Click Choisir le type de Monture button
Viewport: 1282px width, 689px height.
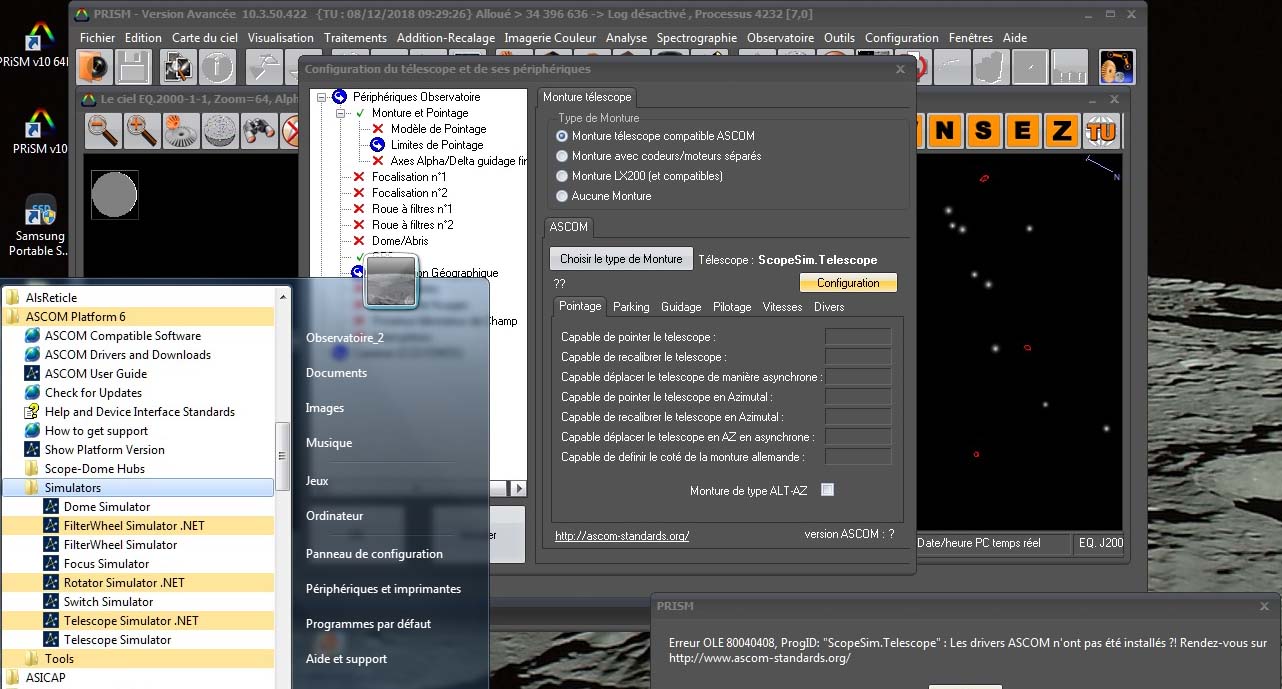(x=620, y=259)
